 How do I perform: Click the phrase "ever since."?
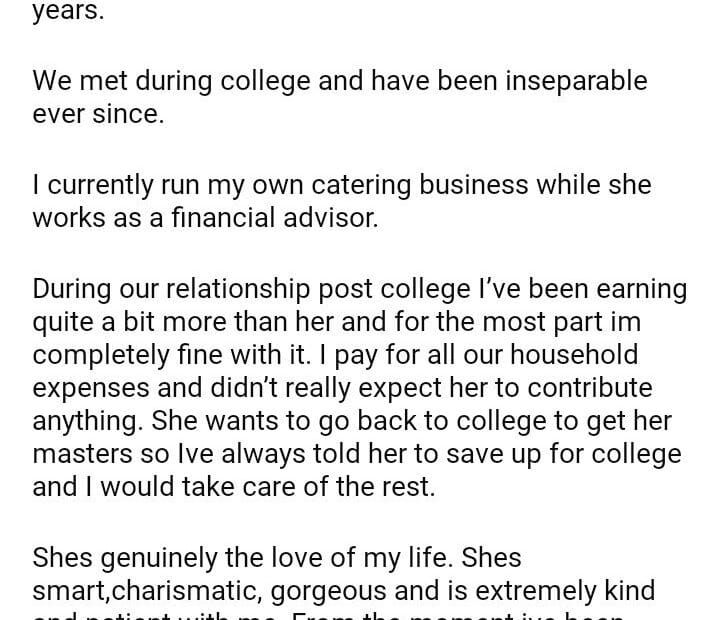coord(97,114)
